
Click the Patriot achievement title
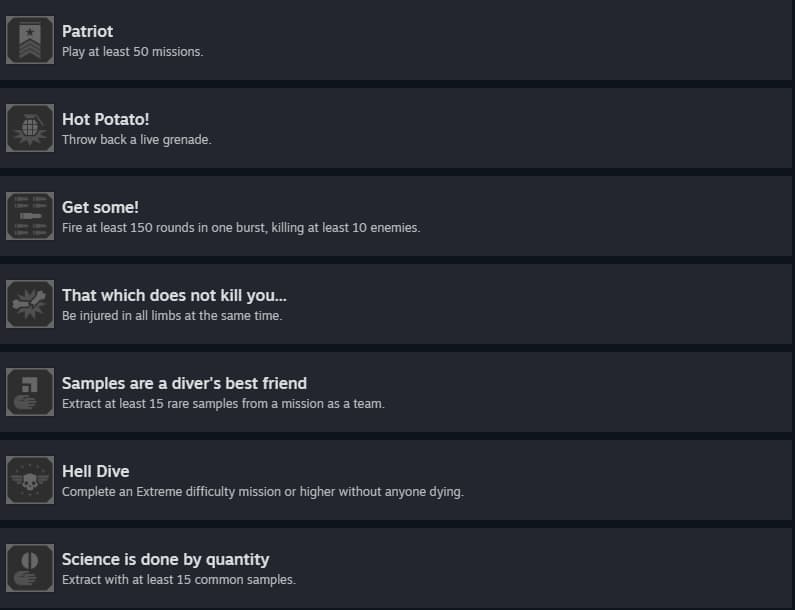click(x=88, y=31)
